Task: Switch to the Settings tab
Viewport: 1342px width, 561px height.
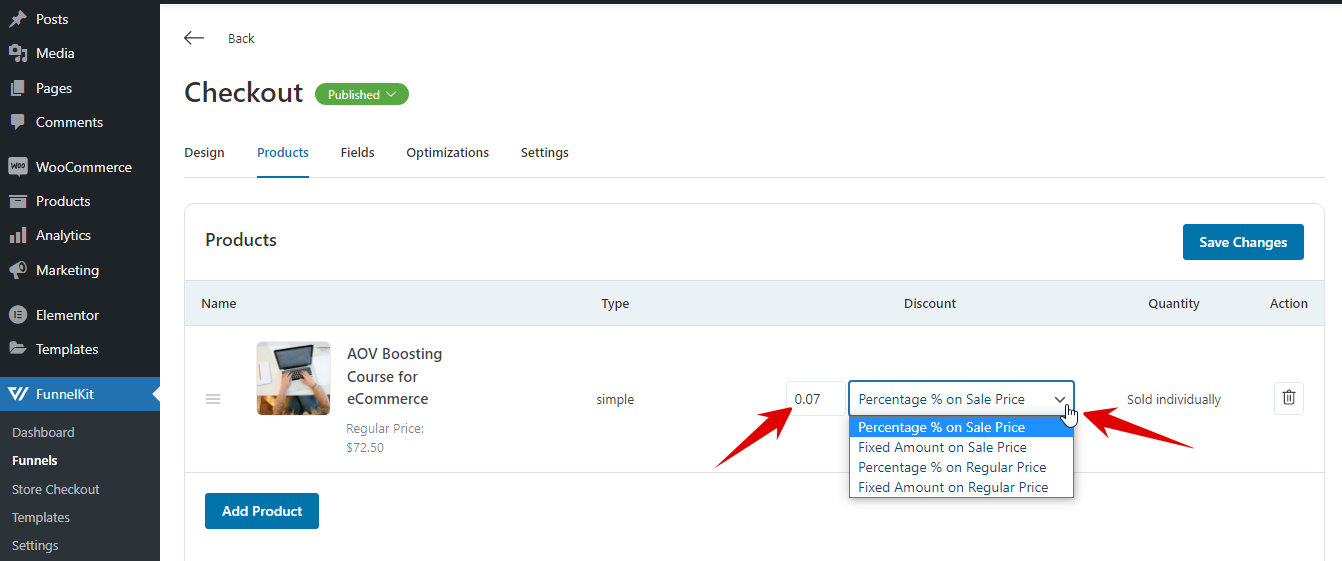Action: tap(545, 153)
